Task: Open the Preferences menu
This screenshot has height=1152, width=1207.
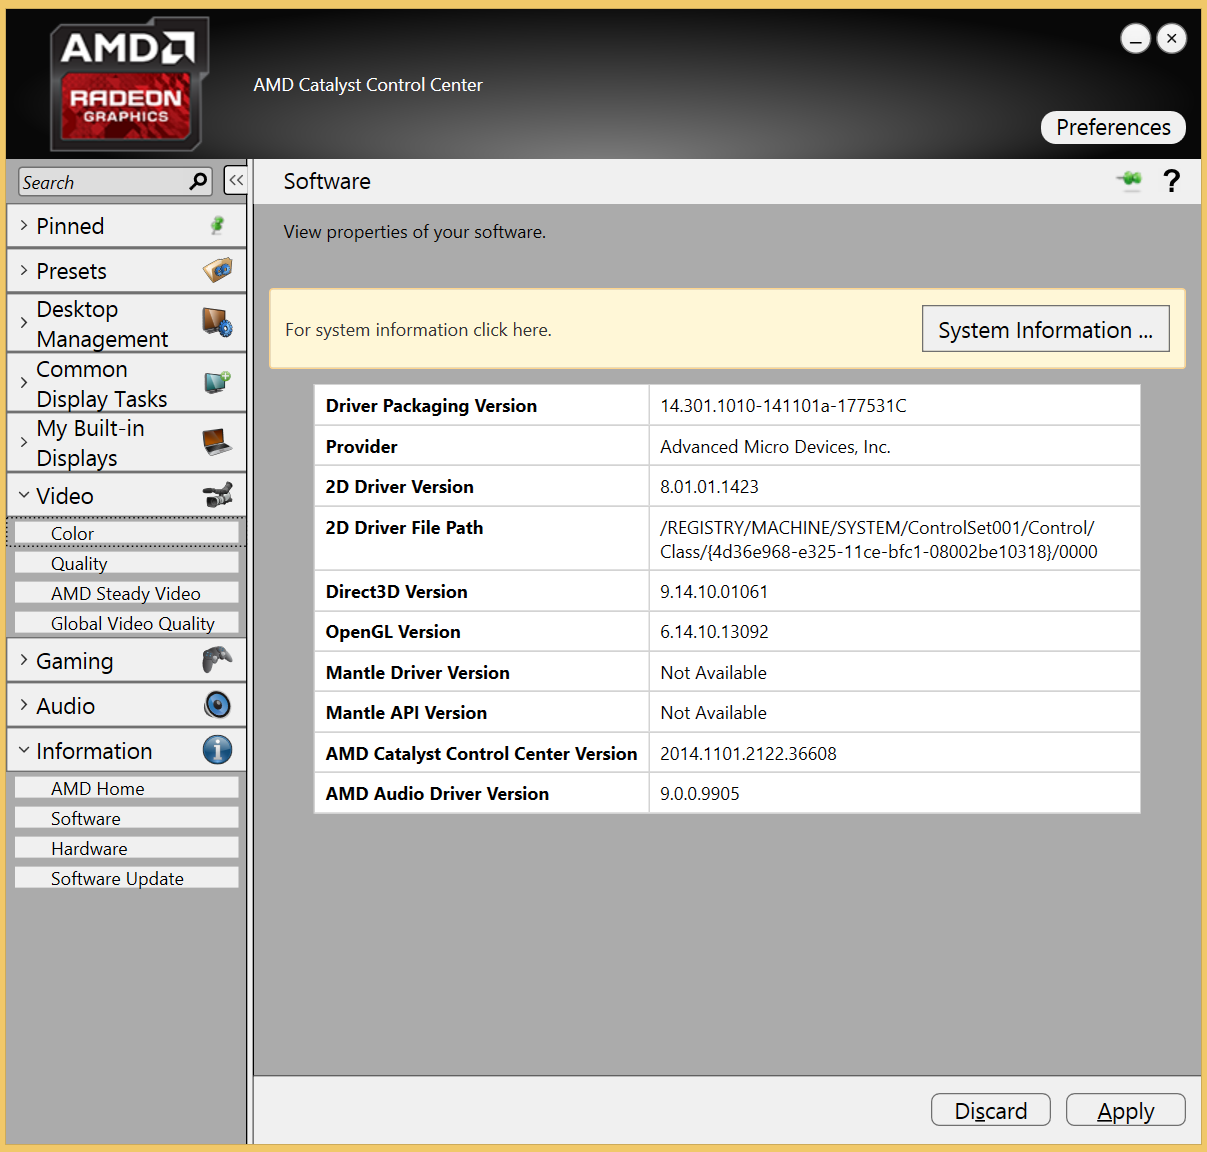Action: point(1113,127)
